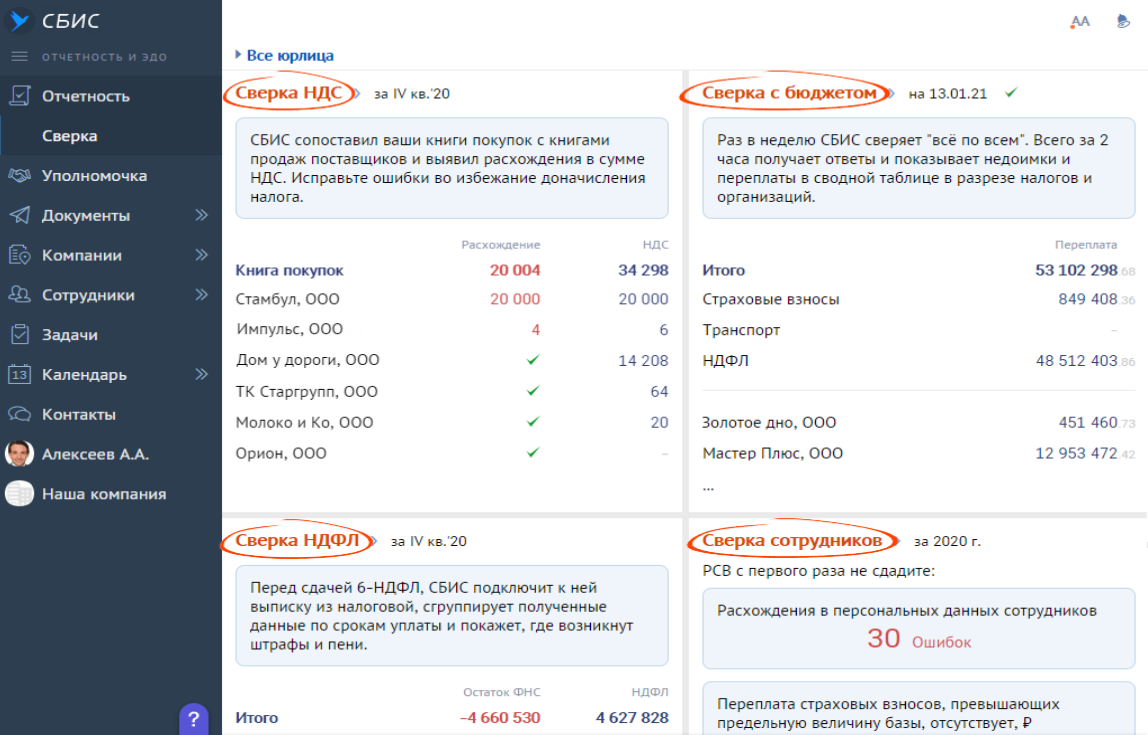This screenshot has height=735, width=1148.
Task: Click the hamburger menu icon in sidebar
Action: pos(19,56)
